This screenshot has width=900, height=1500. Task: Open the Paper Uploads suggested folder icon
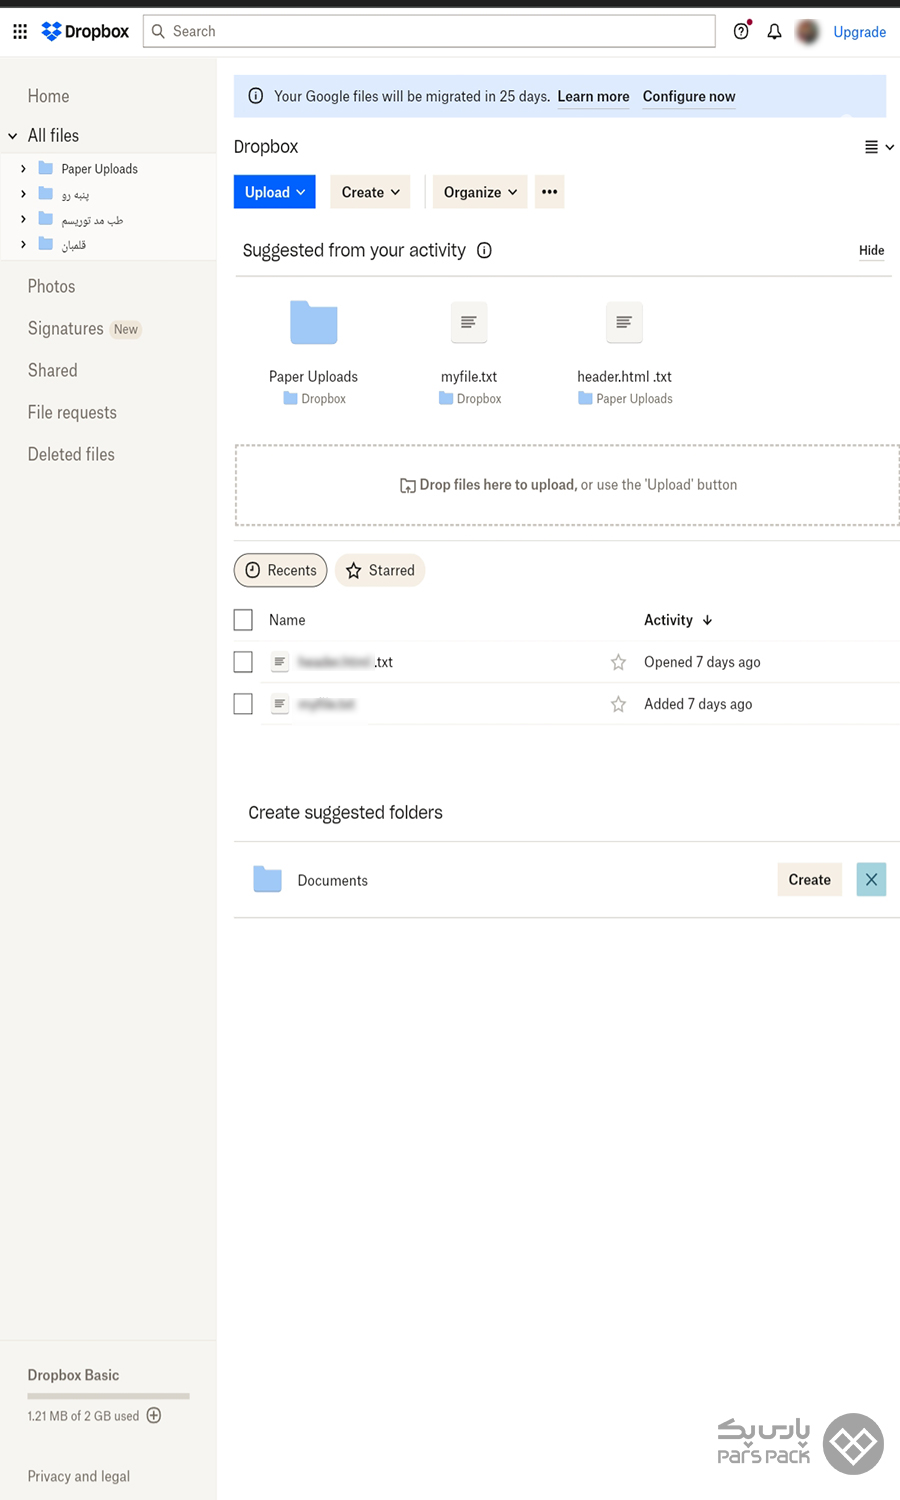coord(314,322)
